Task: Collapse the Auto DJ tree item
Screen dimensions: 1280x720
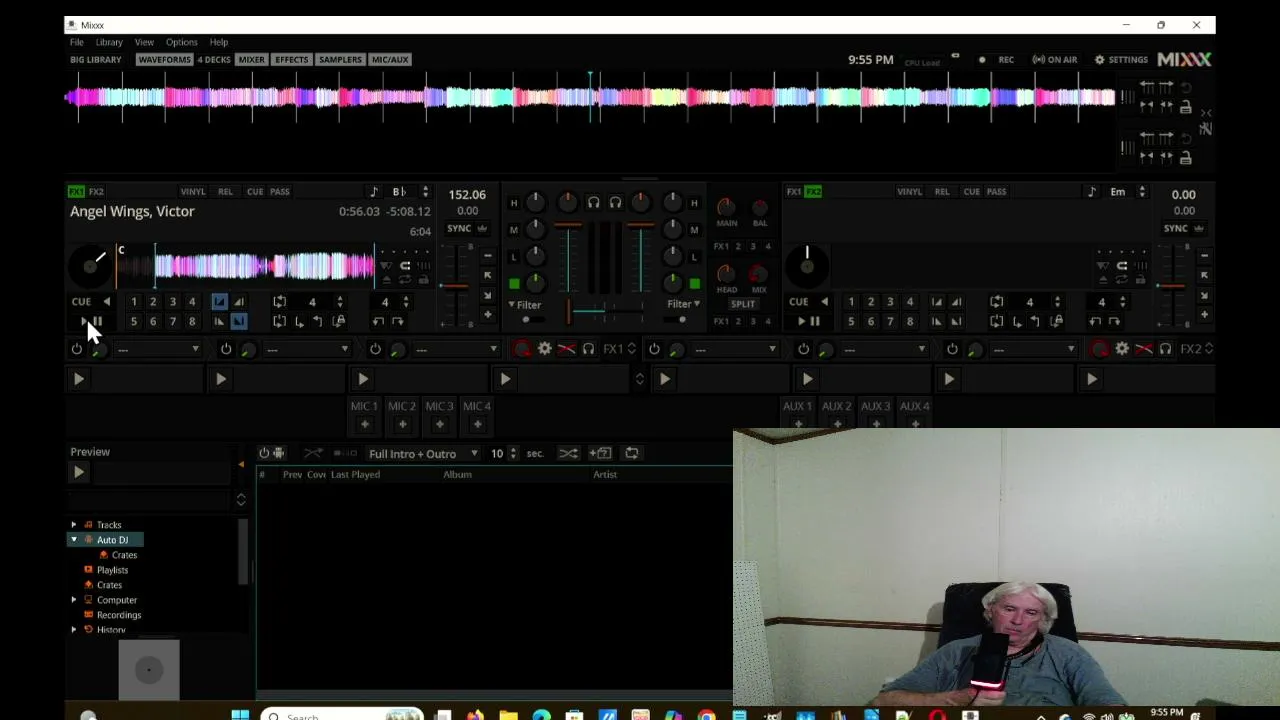Action: pyautogui.click(x=73, y=539)
